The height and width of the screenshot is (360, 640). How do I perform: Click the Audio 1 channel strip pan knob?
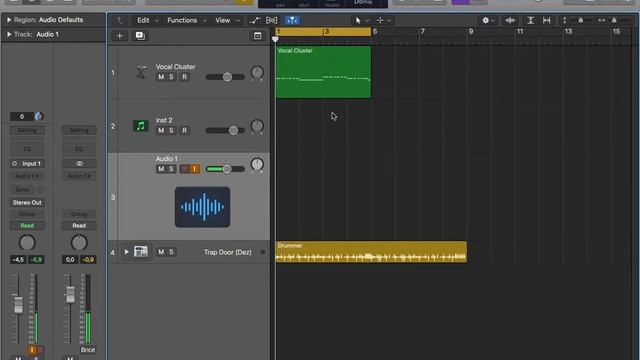pyautogui.click(x=27, y=243)
